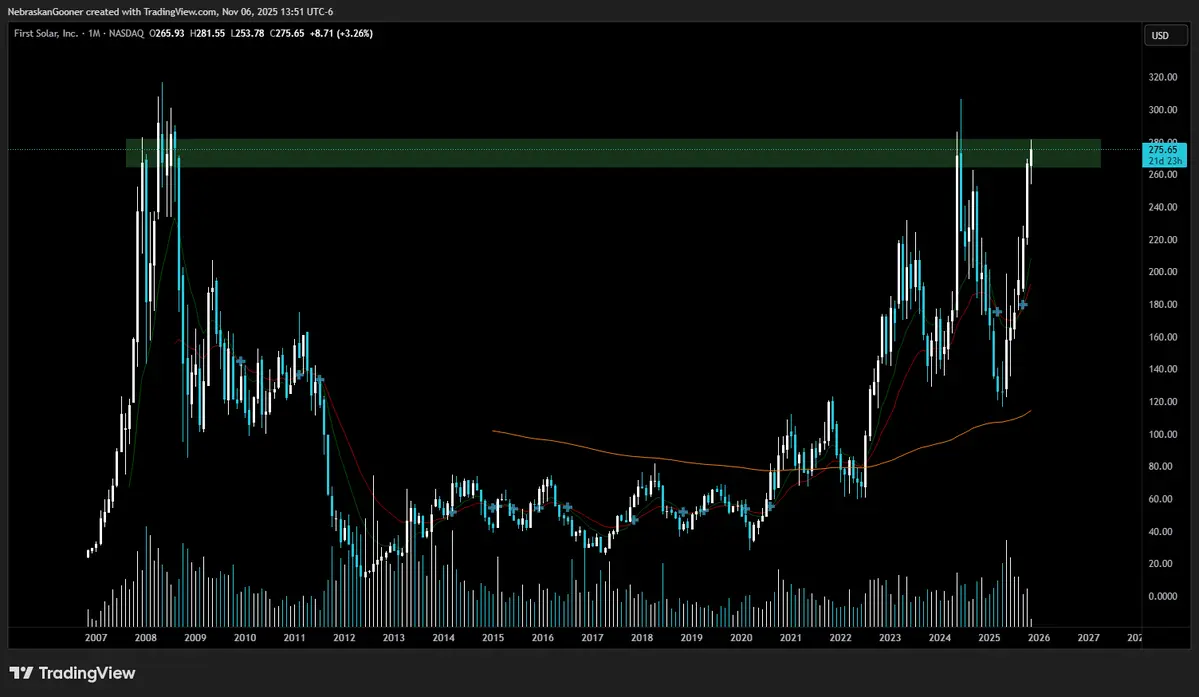Click the 2016 label on time axis
The width and height of the screenshot is (1199, 697).
pyautogui.click(x=543, y=637)
